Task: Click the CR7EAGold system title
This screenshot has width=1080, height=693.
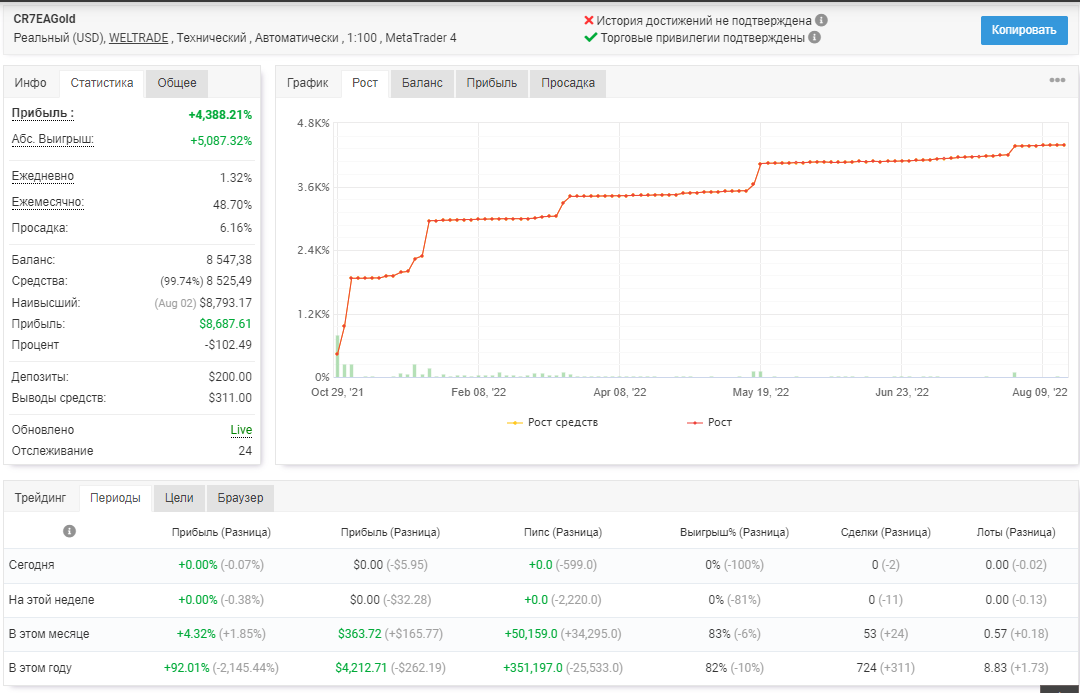Action: 45,19
